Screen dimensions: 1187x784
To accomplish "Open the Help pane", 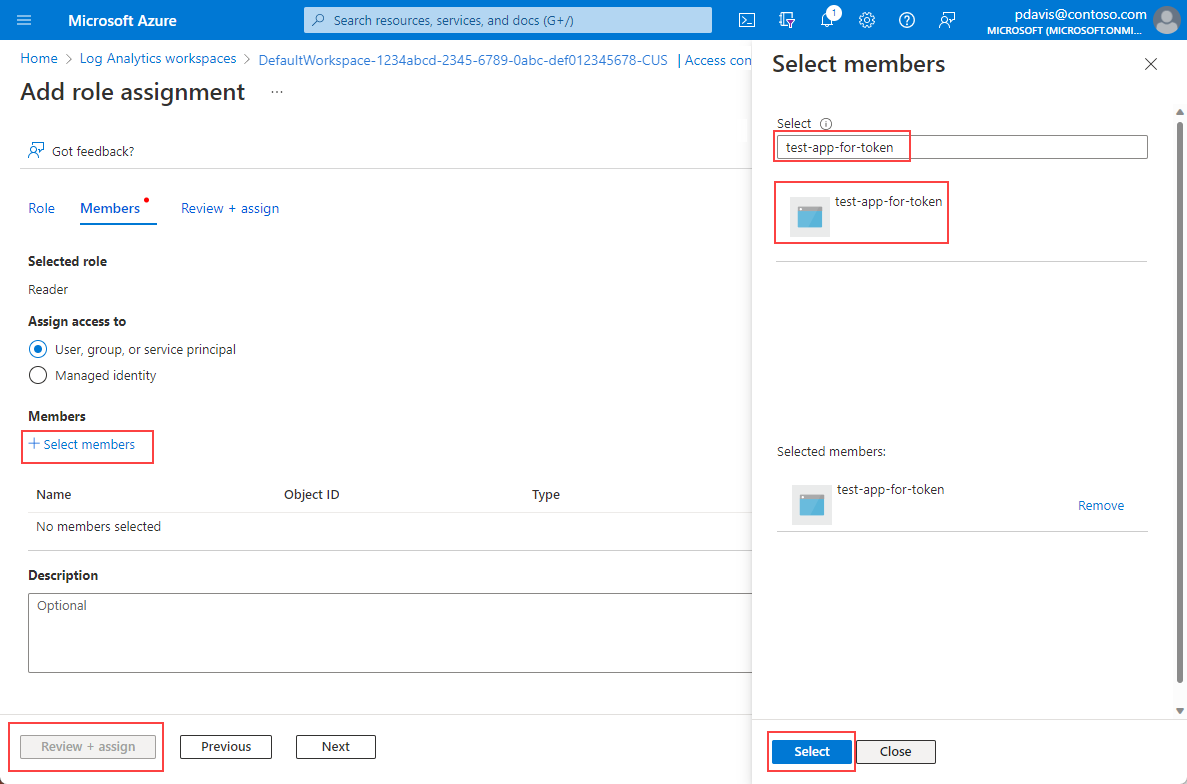I will [x=906, y=19].
